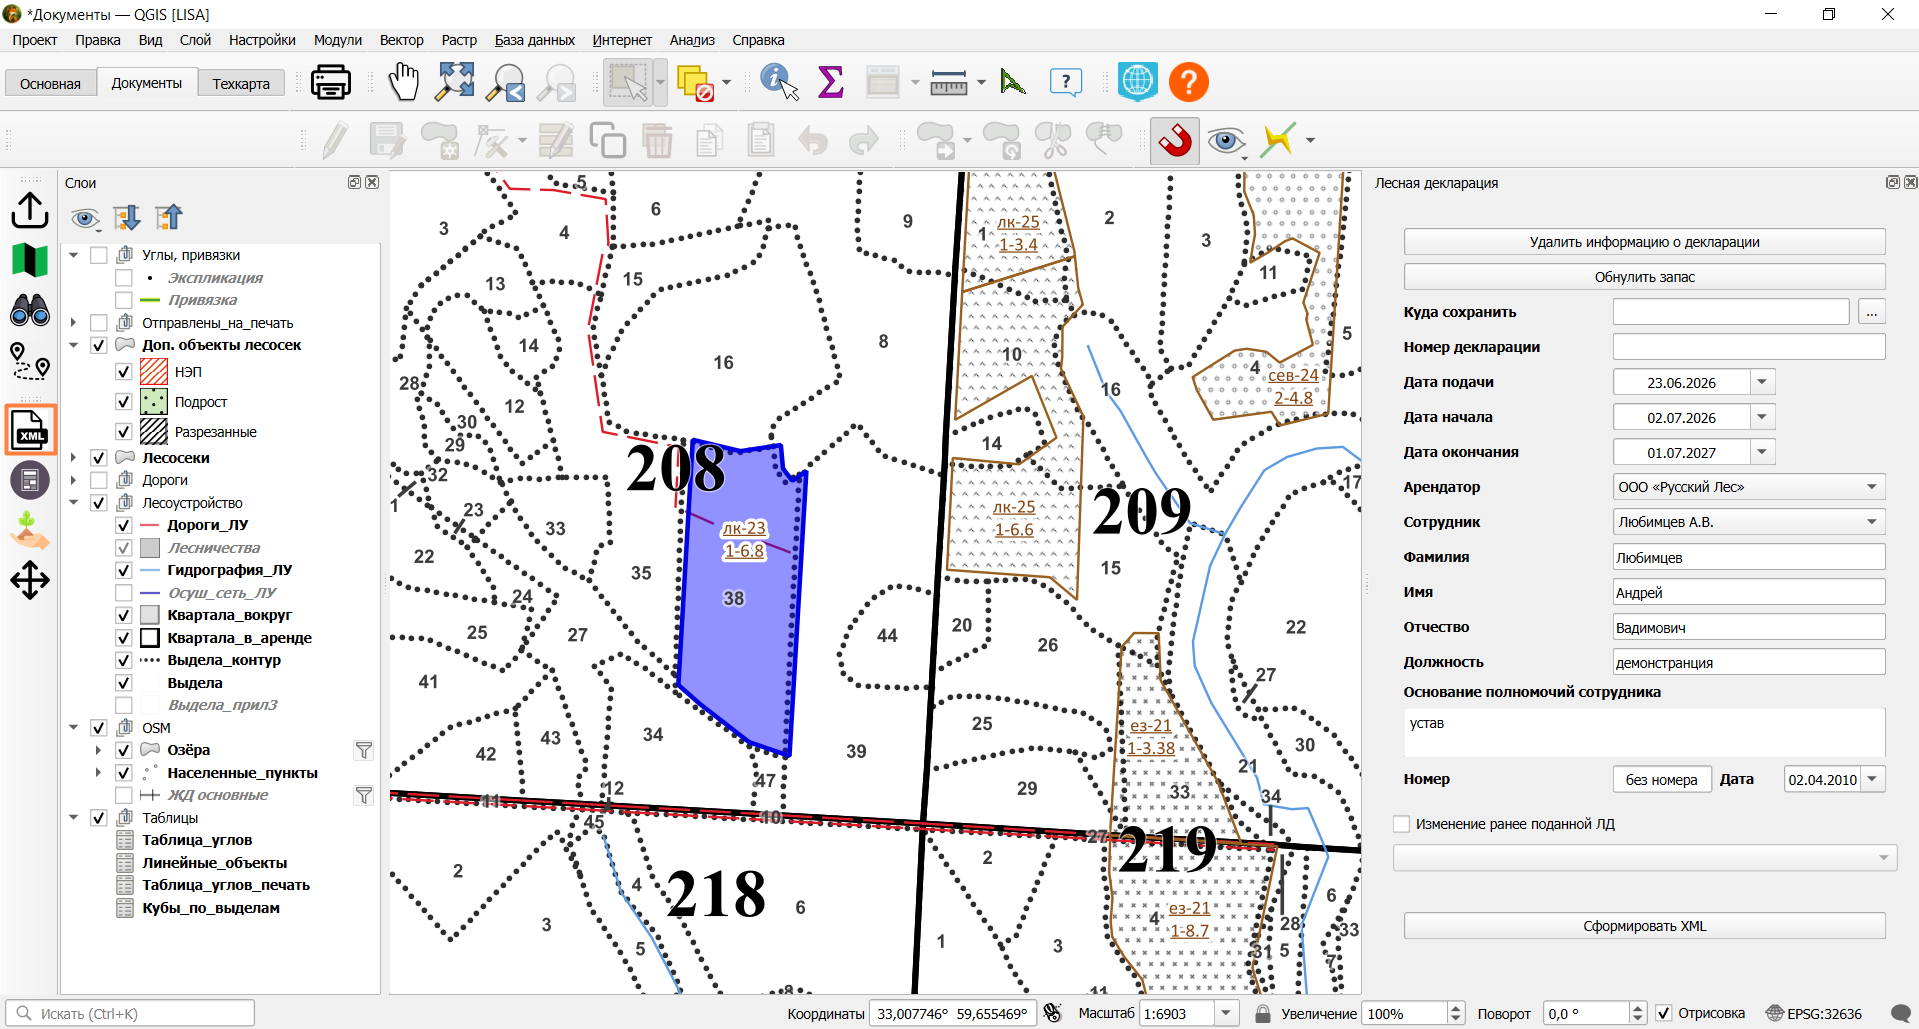
Task: Open the Вектор menu
Action: tap(402, 40)
